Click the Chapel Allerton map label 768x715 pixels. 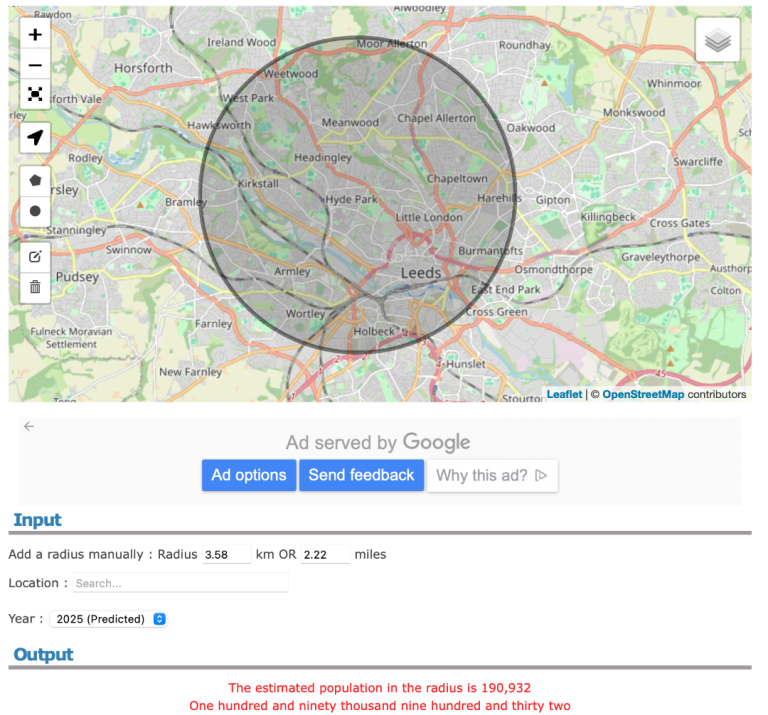(x=436, y=118)
